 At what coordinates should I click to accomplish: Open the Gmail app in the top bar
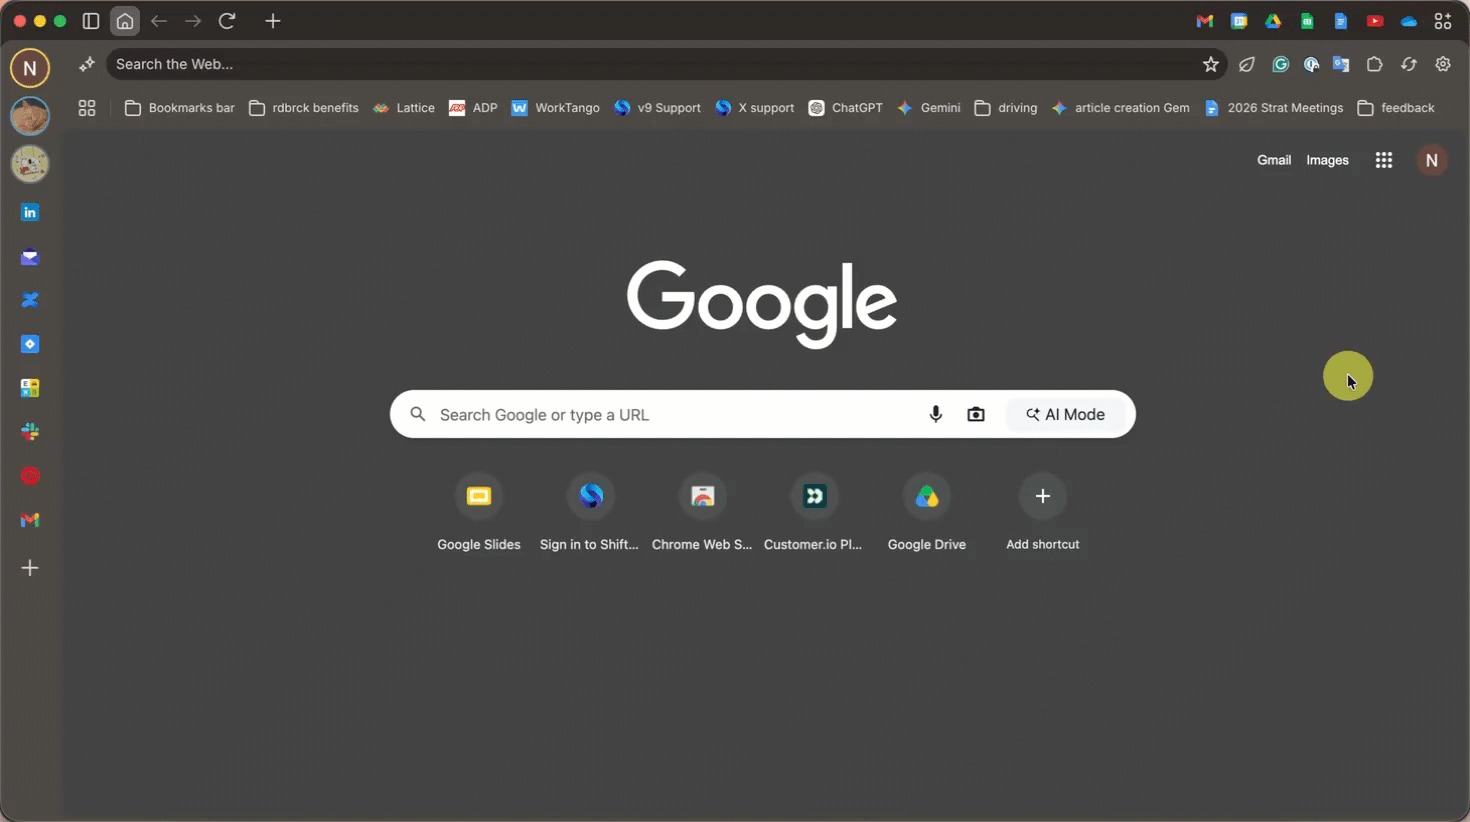pyautogui.click(x=1205, y=21)
